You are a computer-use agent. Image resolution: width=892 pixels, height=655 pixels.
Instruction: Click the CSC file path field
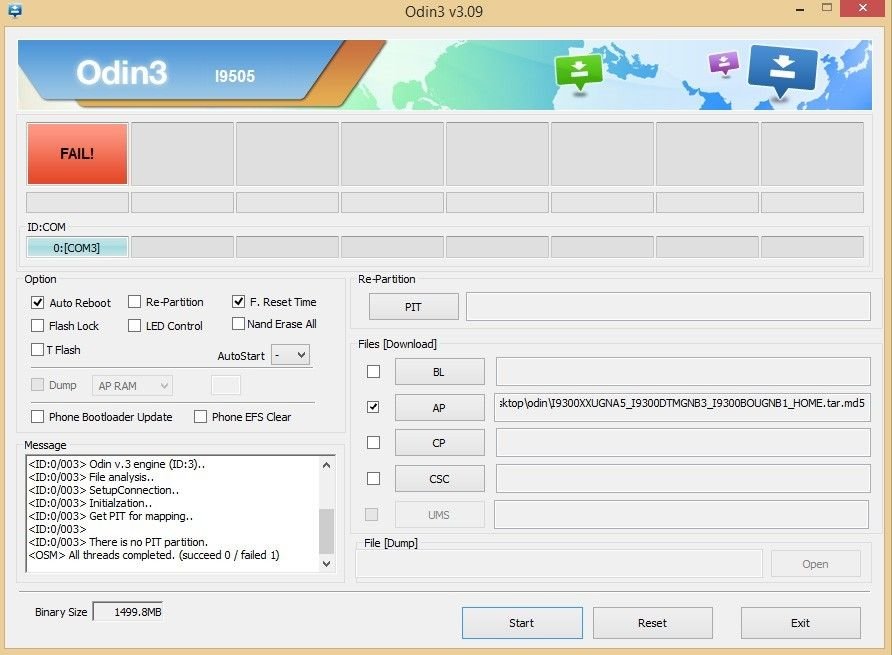683,479
